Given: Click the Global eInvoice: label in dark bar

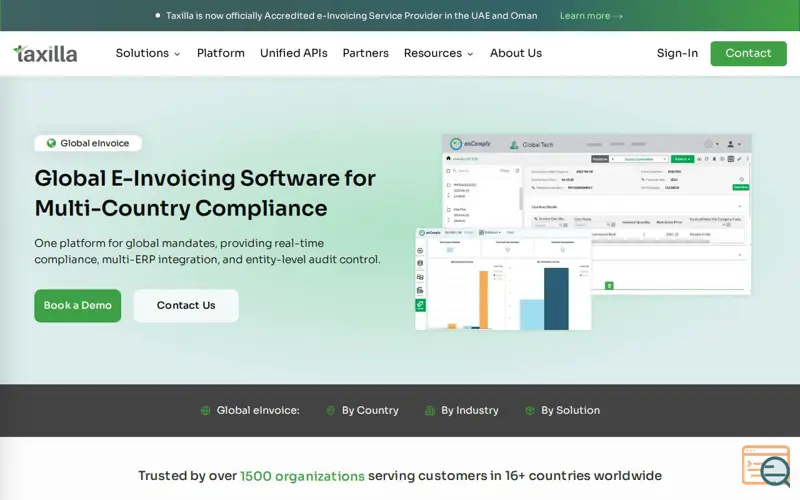Looking at the screenshot, I should tap(258, 410).
